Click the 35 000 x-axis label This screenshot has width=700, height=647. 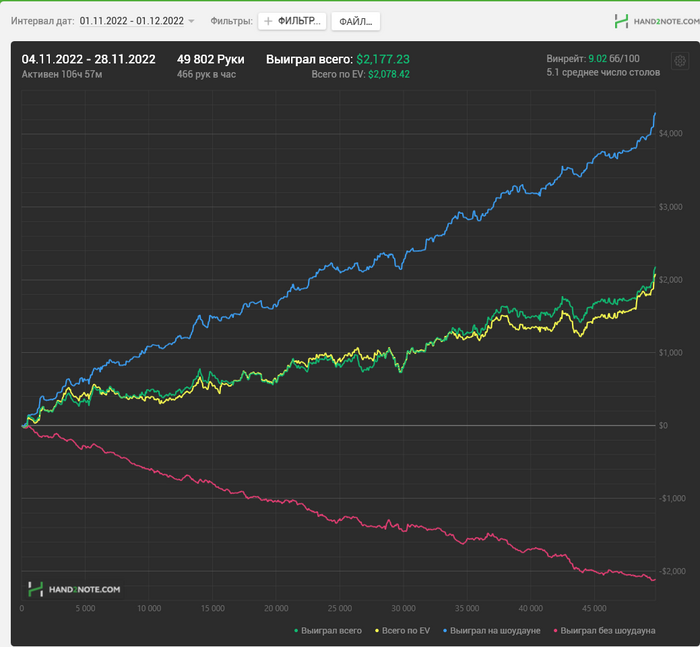[x=467, y=608]
